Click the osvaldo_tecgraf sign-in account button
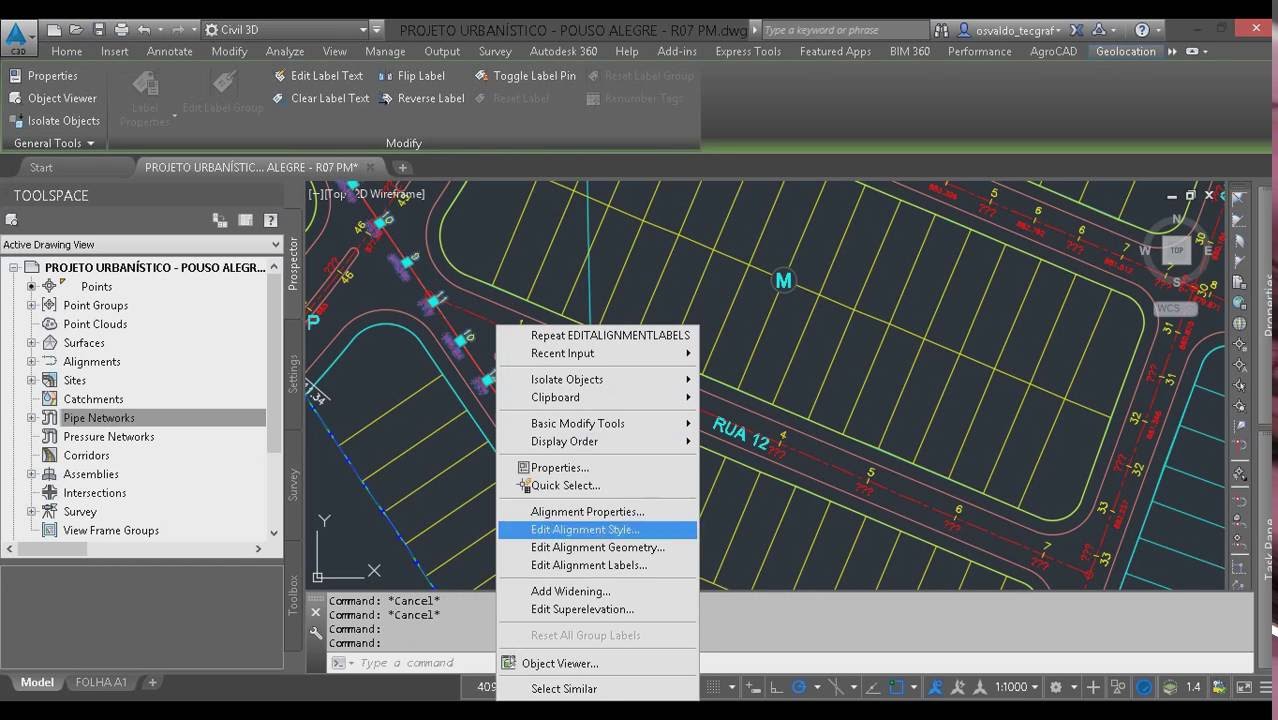 point(1009,30)
